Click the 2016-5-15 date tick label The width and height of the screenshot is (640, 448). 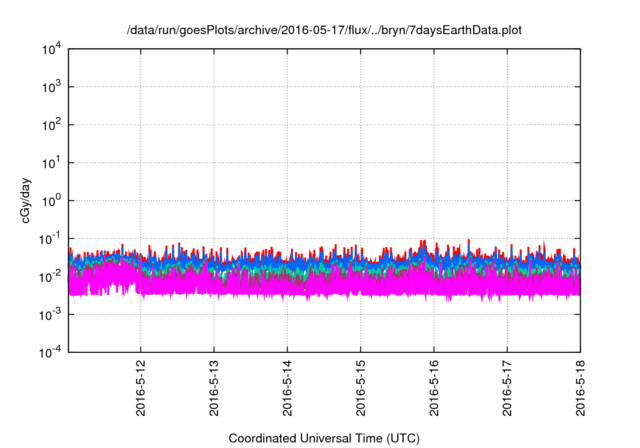point(360,388)
